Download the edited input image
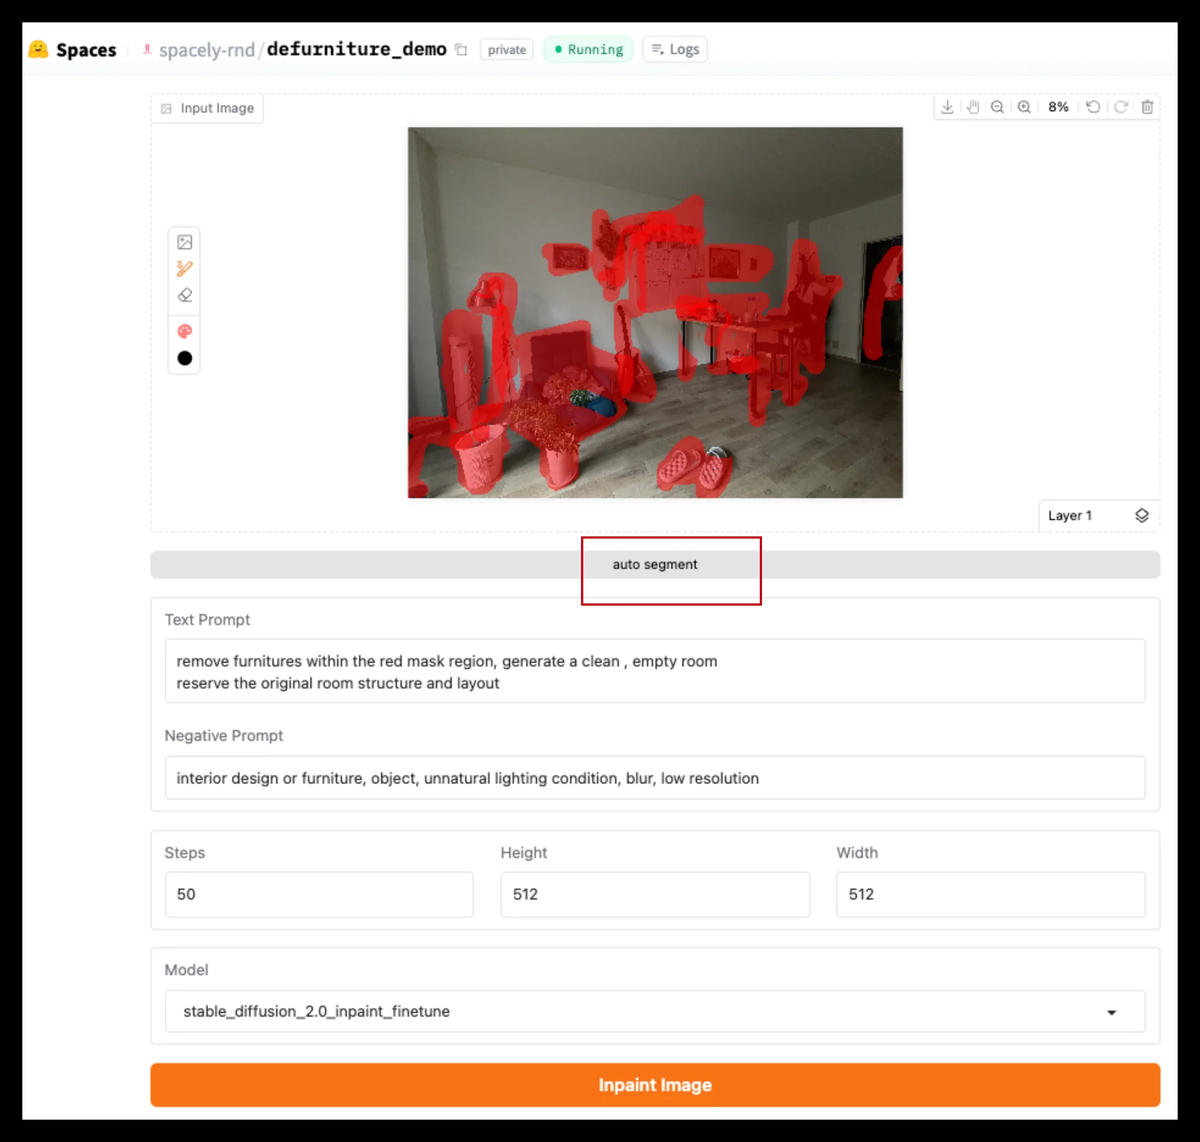 tap(947, 107)
